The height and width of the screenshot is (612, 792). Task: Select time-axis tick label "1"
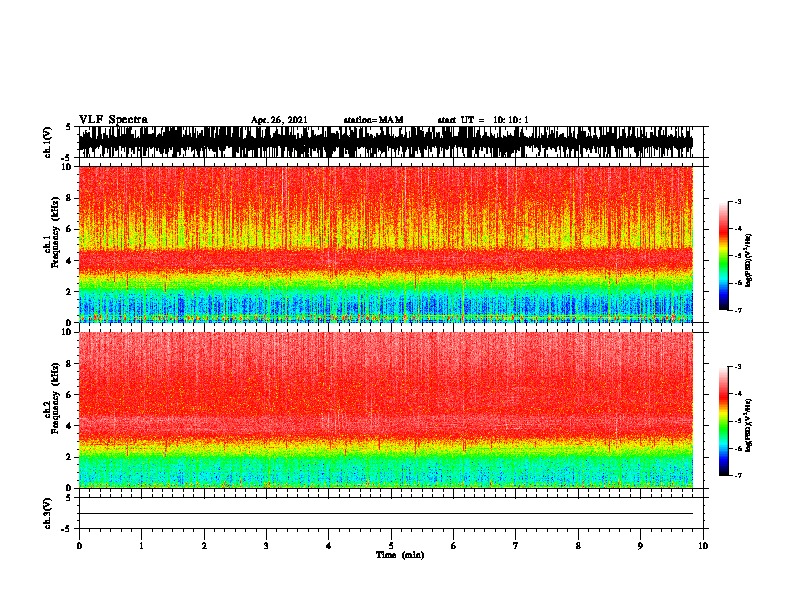coord(141,546)
